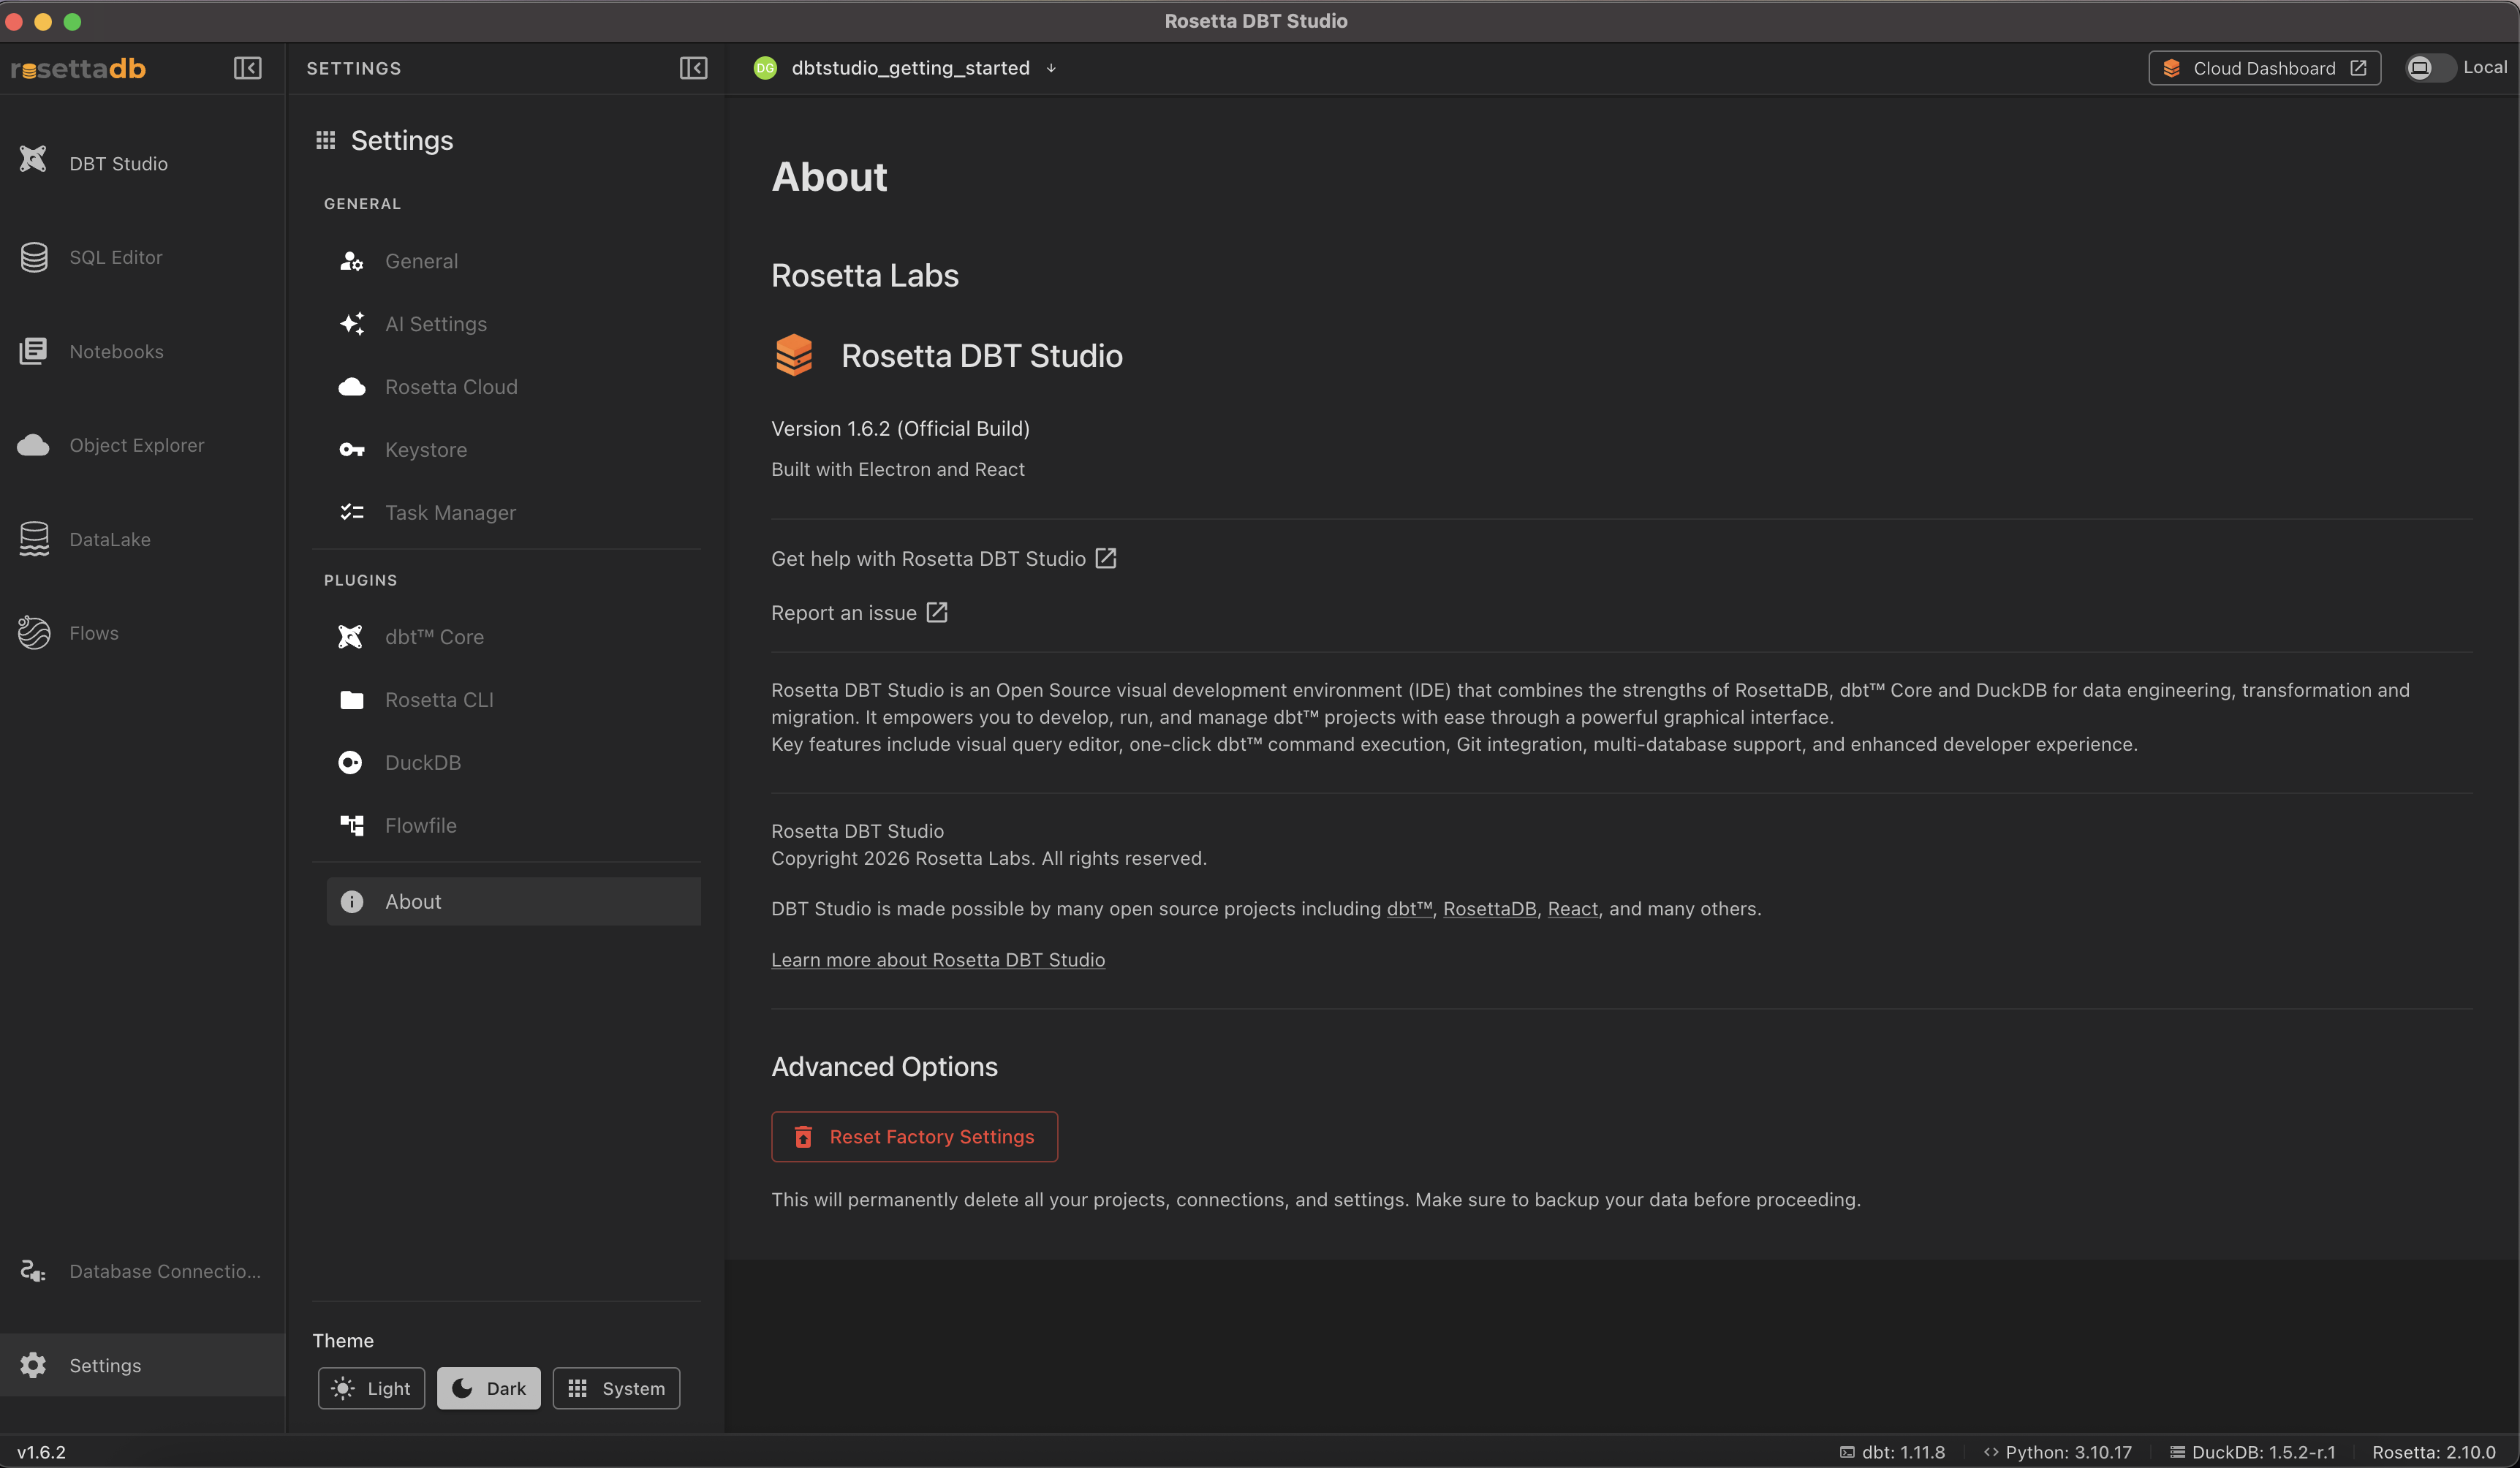
Task: Click the external link icon beside Report an issue
Action: 936,612
